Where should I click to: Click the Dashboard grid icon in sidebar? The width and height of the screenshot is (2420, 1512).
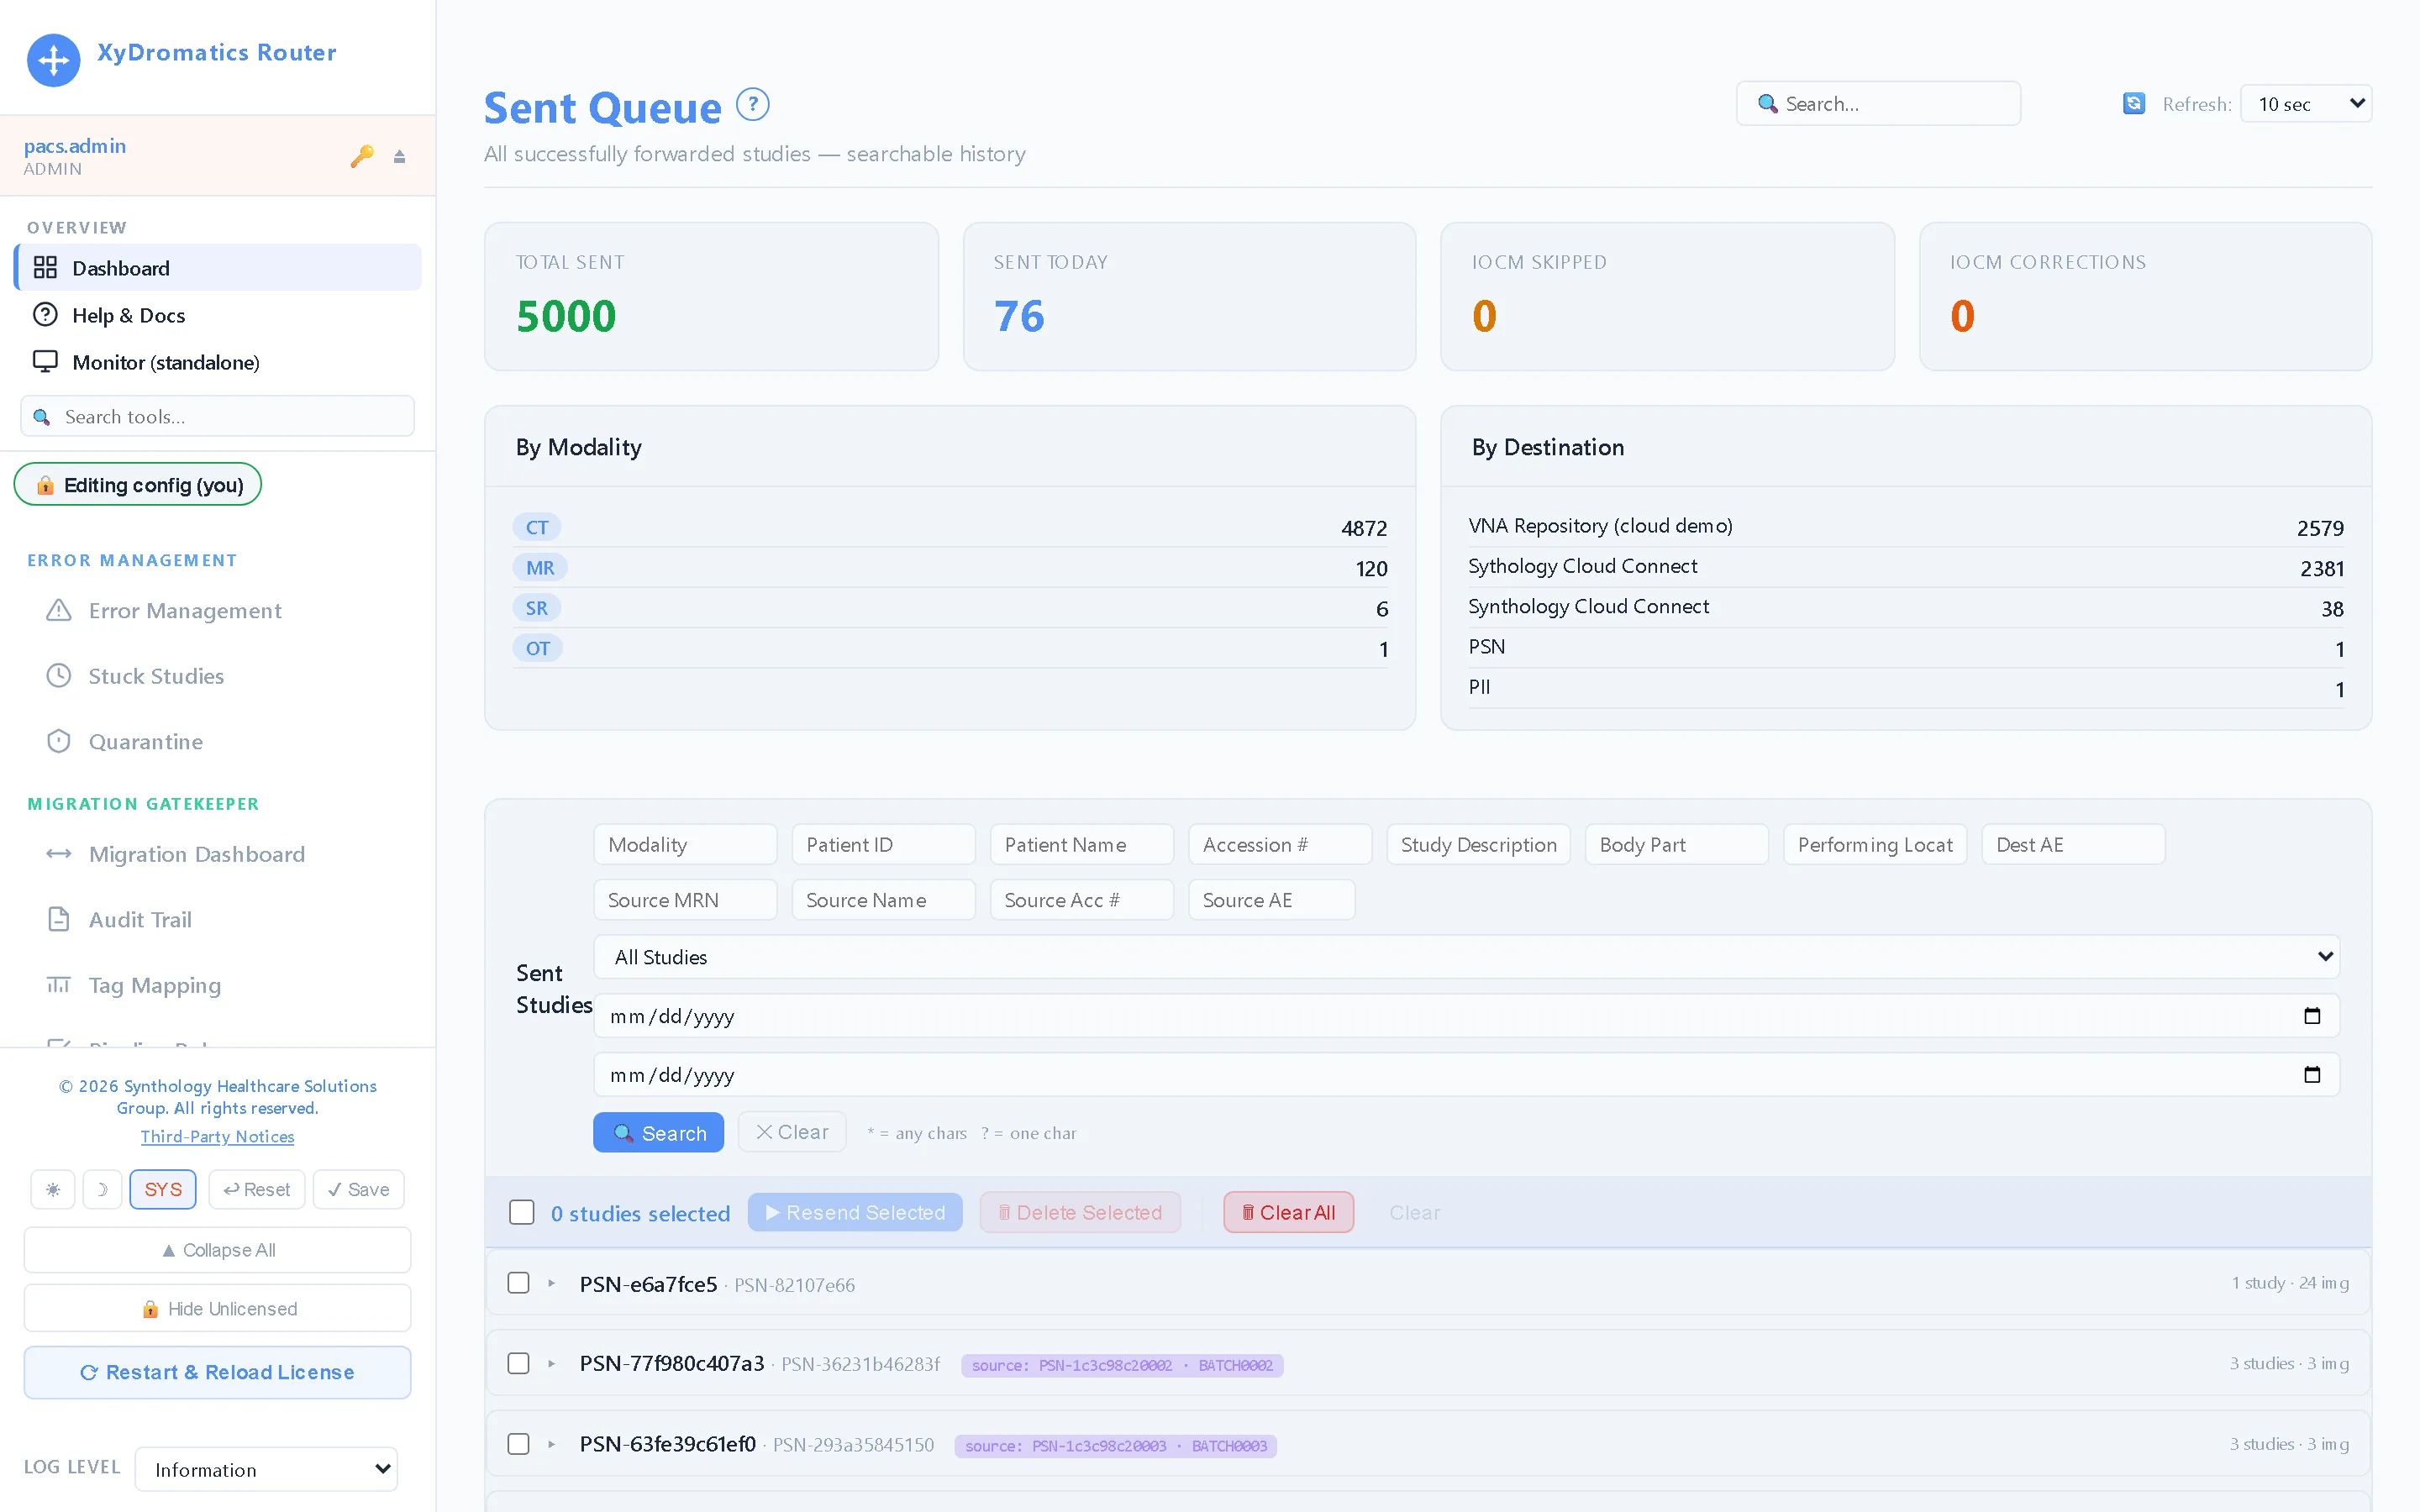[x=45, y=267]
